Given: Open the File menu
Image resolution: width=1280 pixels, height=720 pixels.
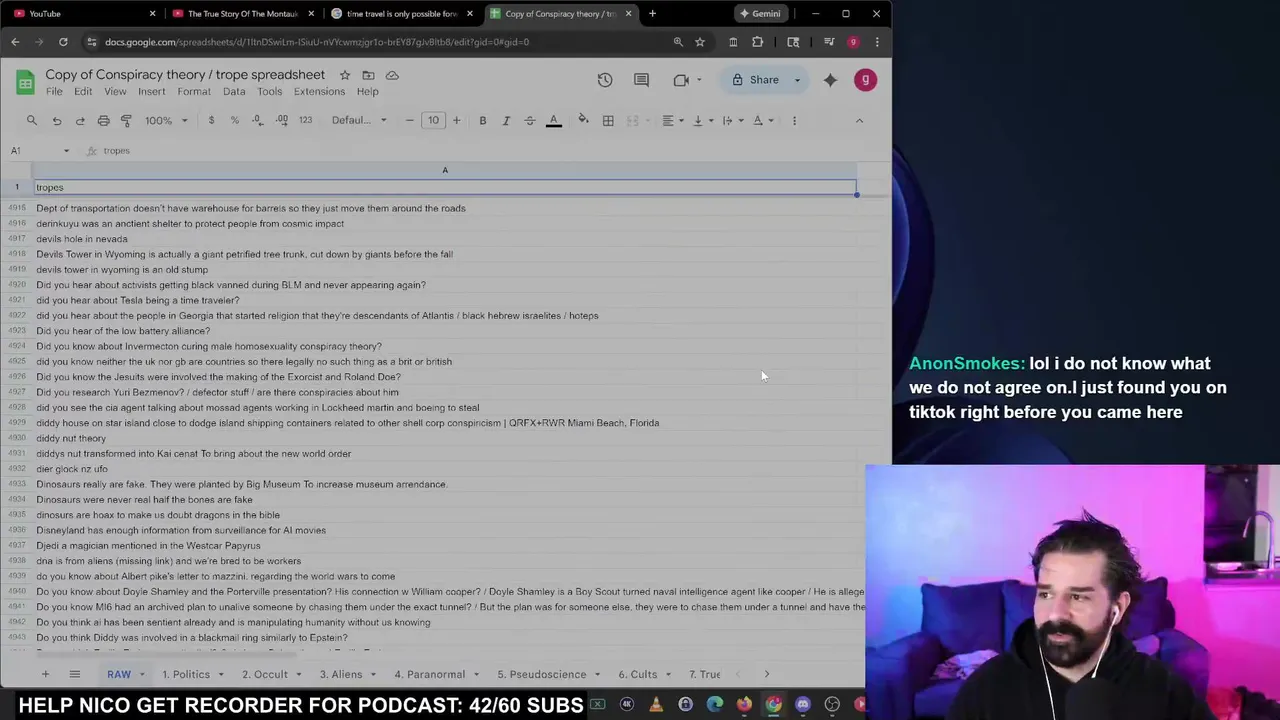Looking at the screenshot, I should (54, 92).
